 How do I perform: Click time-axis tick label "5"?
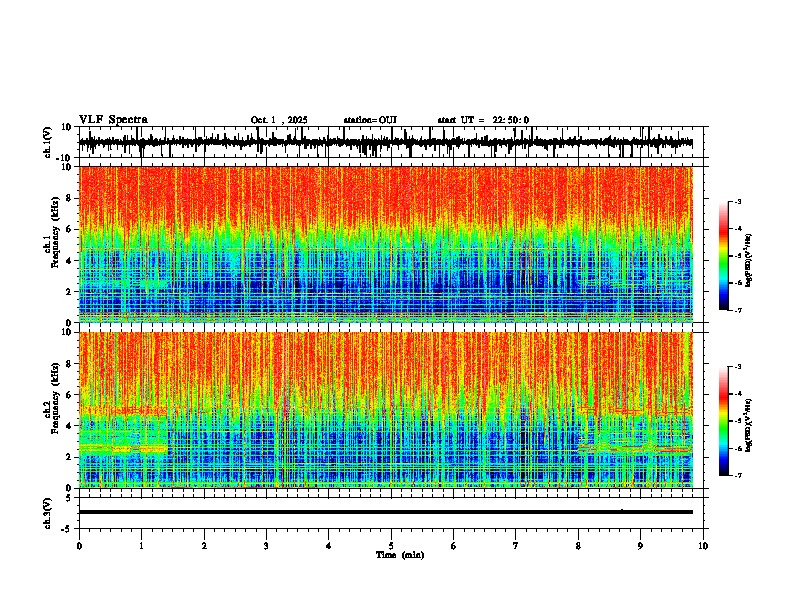click(x=391, y=546)
